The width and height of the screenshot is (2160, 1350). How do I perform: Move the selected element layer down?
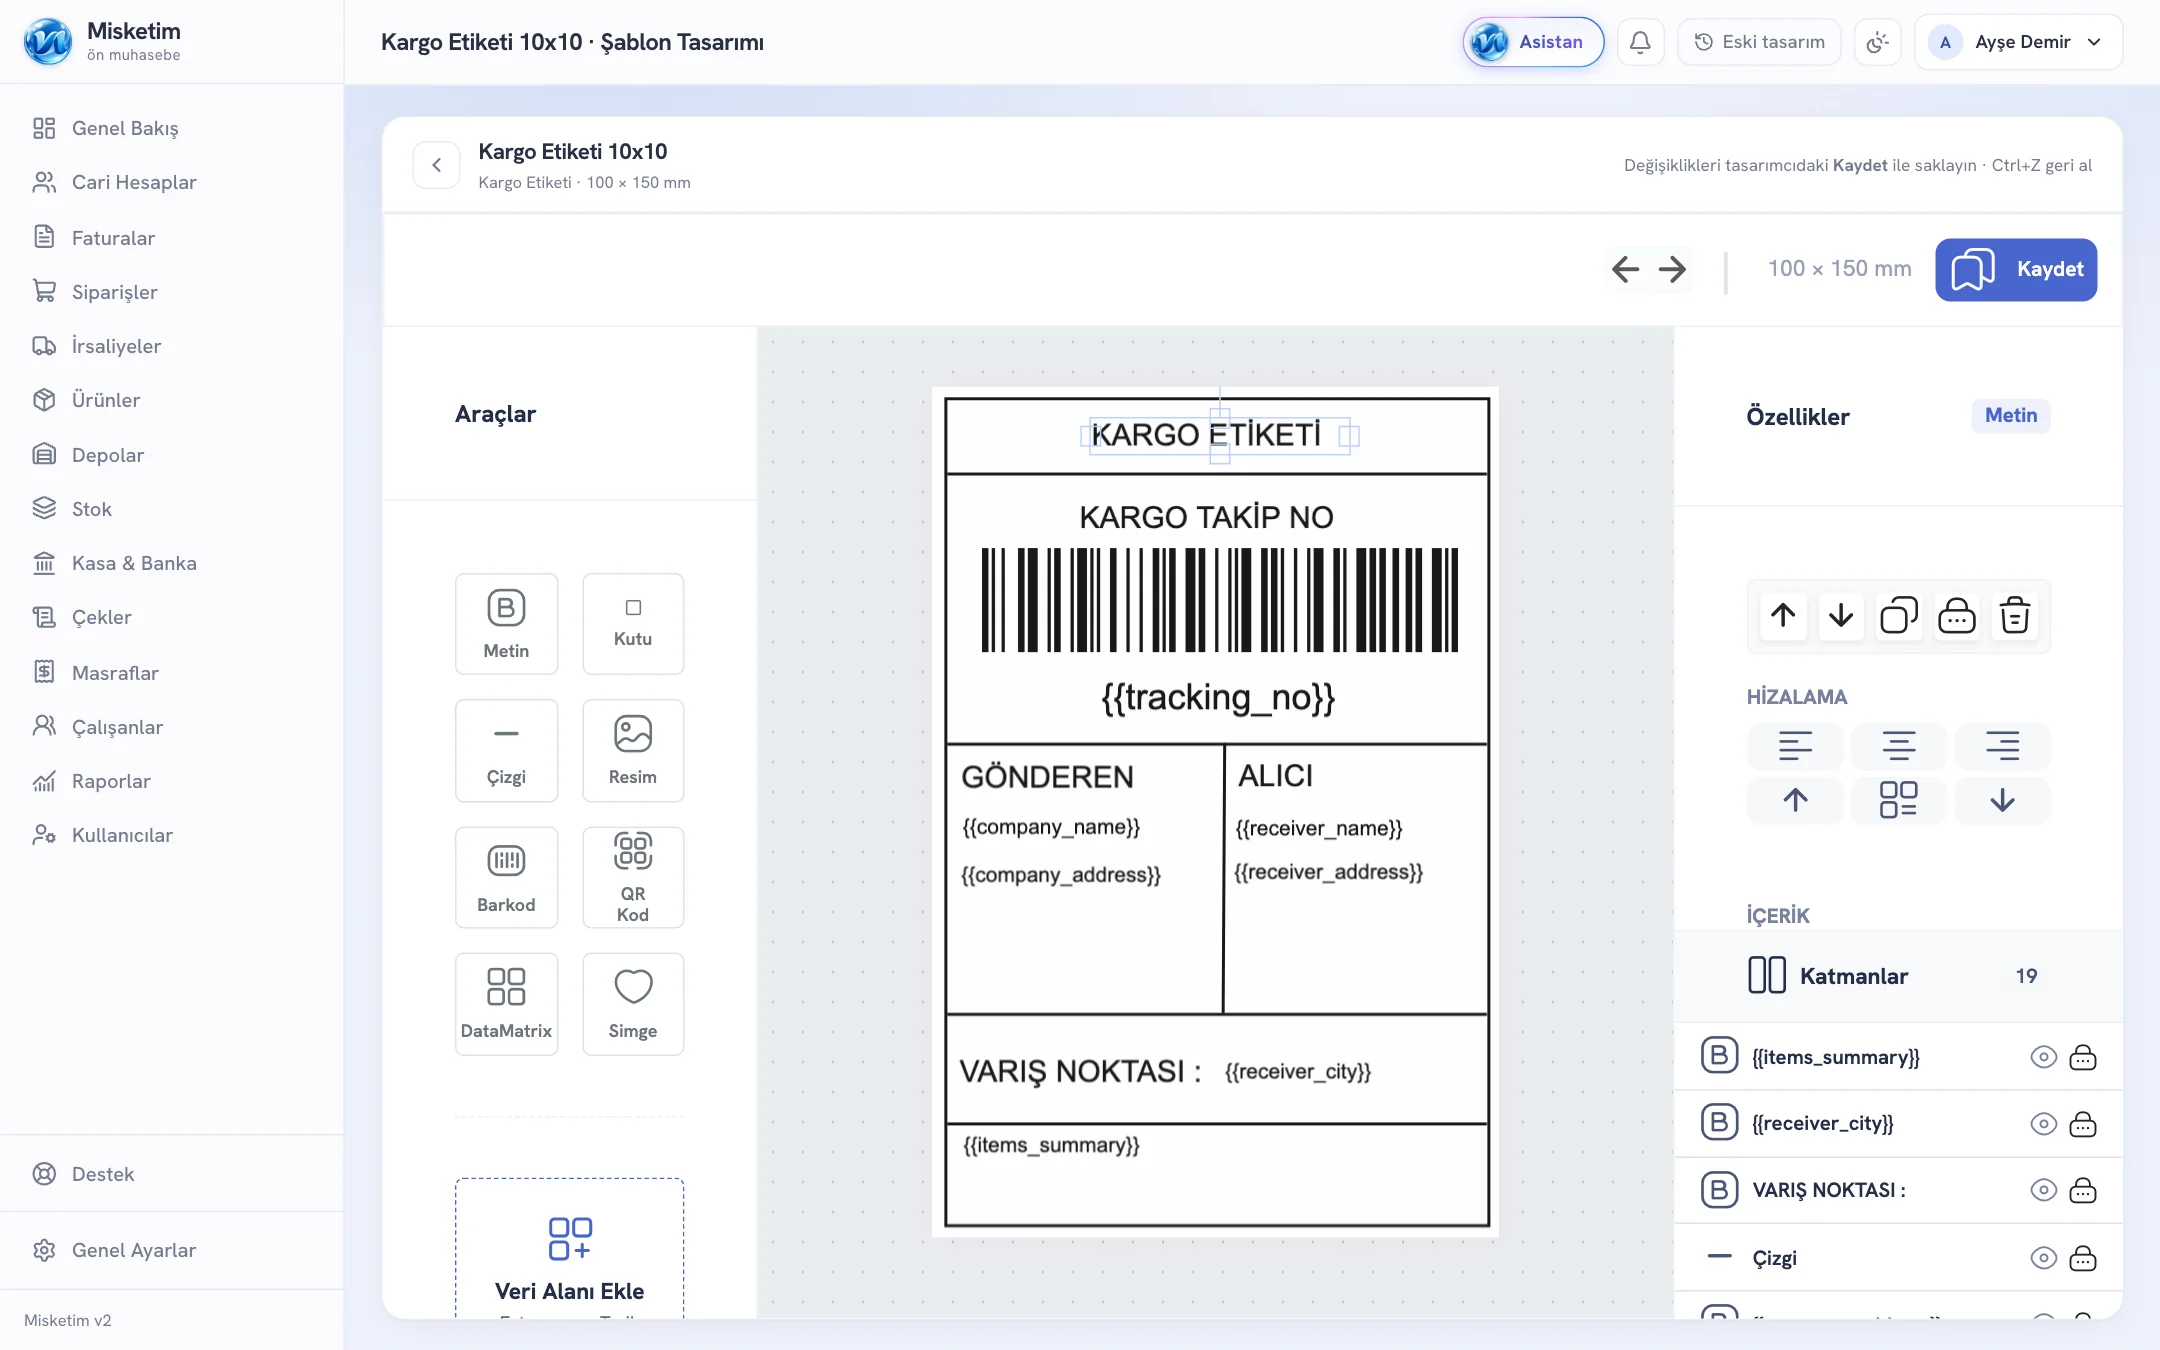pos(1841,616)
